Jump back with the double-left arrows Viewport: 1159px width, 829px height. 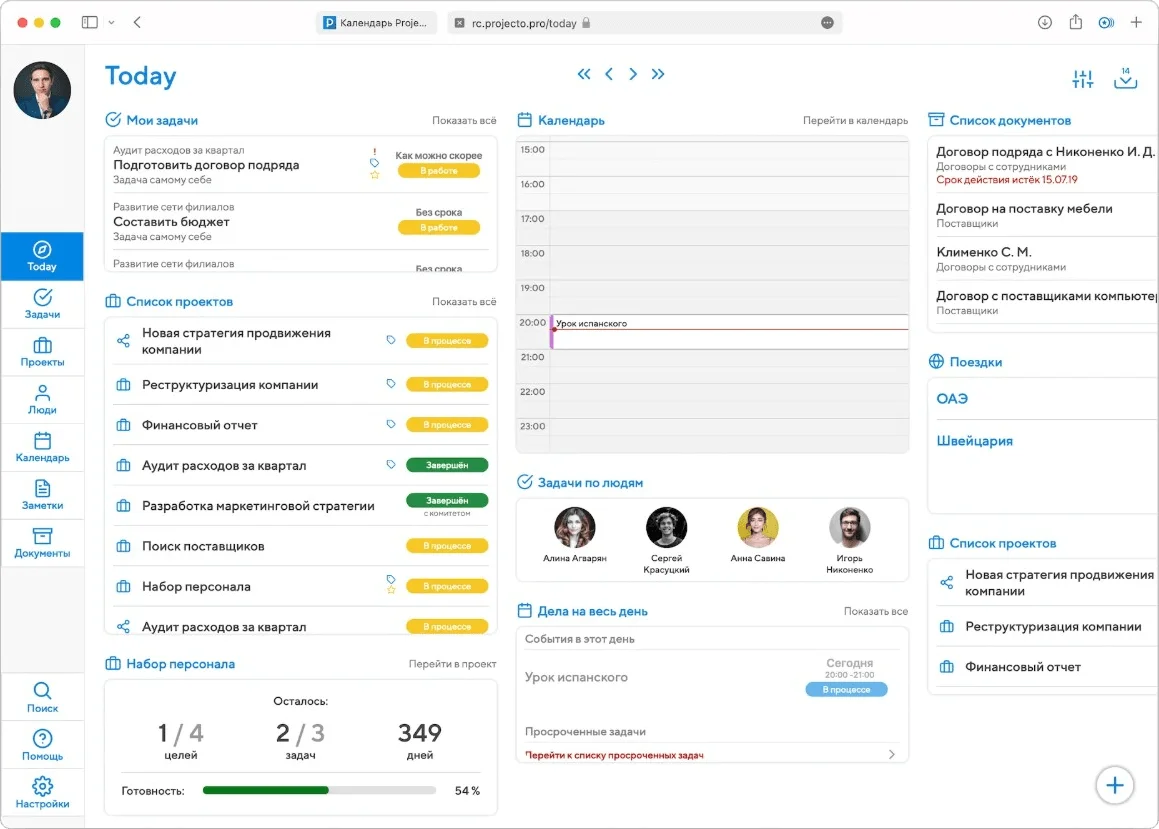pos(584,74)
